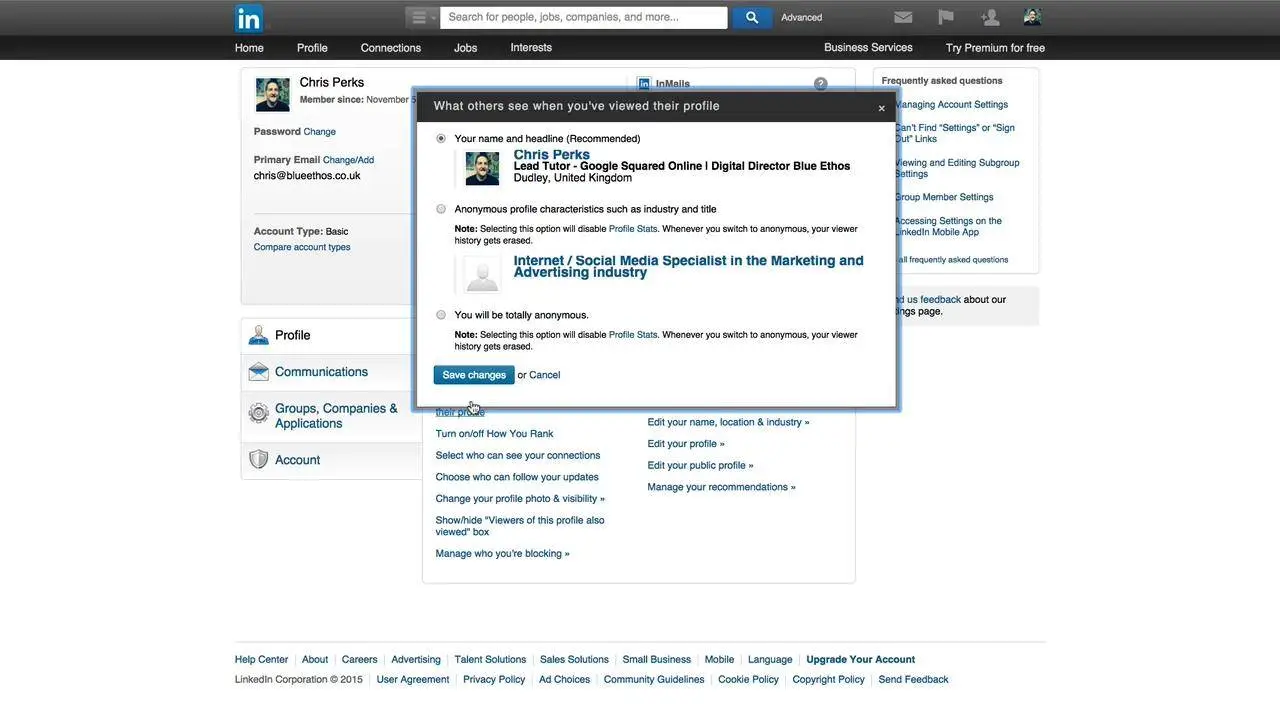This screenshot has width=1280, height=720.
Task: Open Profile Stats link under totally anonymous
Action: [x=633, y=335]
